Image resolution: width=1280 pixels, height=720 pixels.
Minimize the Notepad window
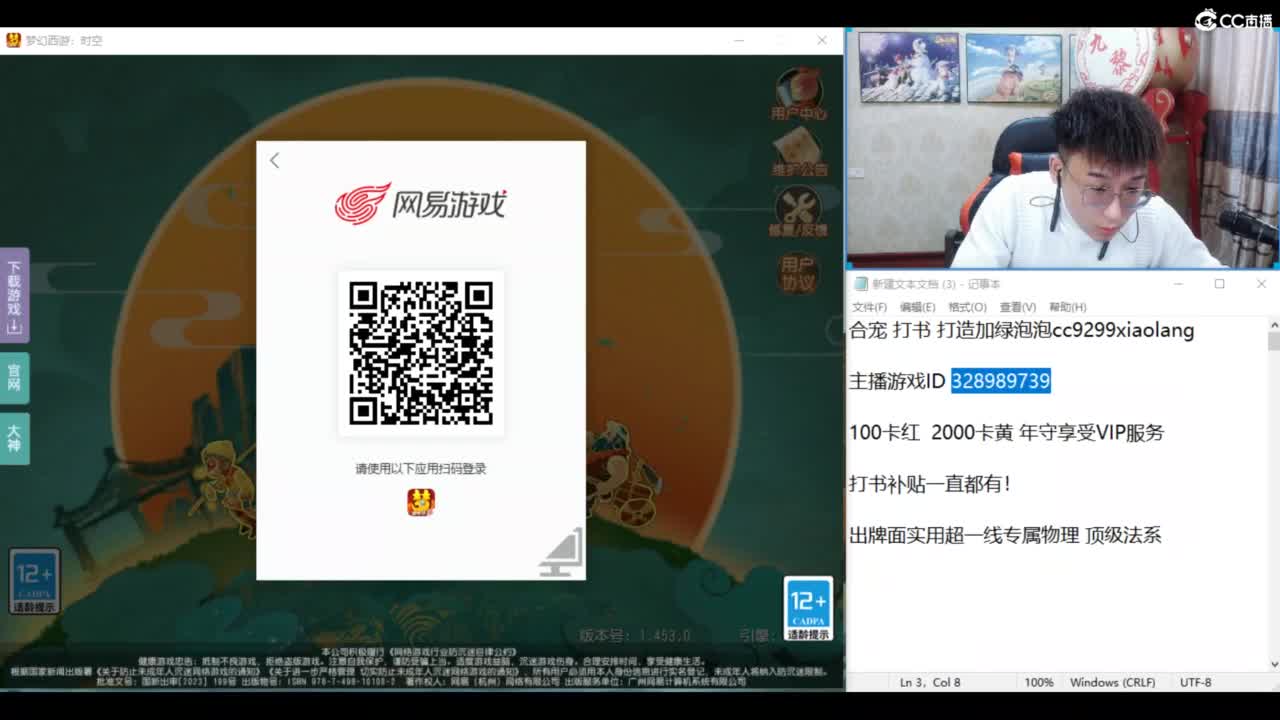[1178, 284]
